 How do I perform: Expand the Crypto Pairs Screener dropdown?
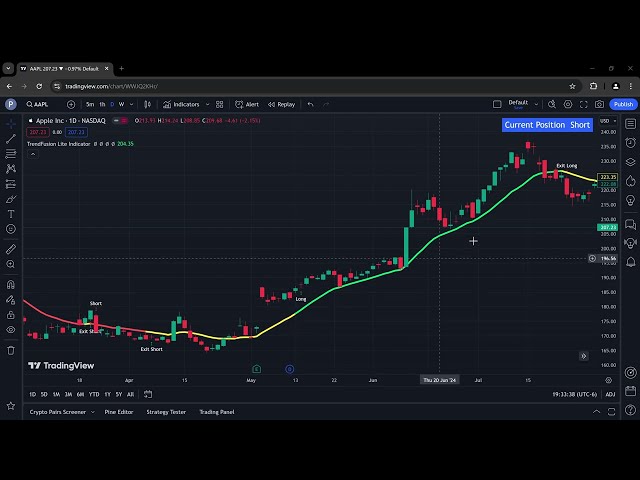coord(93,412)
